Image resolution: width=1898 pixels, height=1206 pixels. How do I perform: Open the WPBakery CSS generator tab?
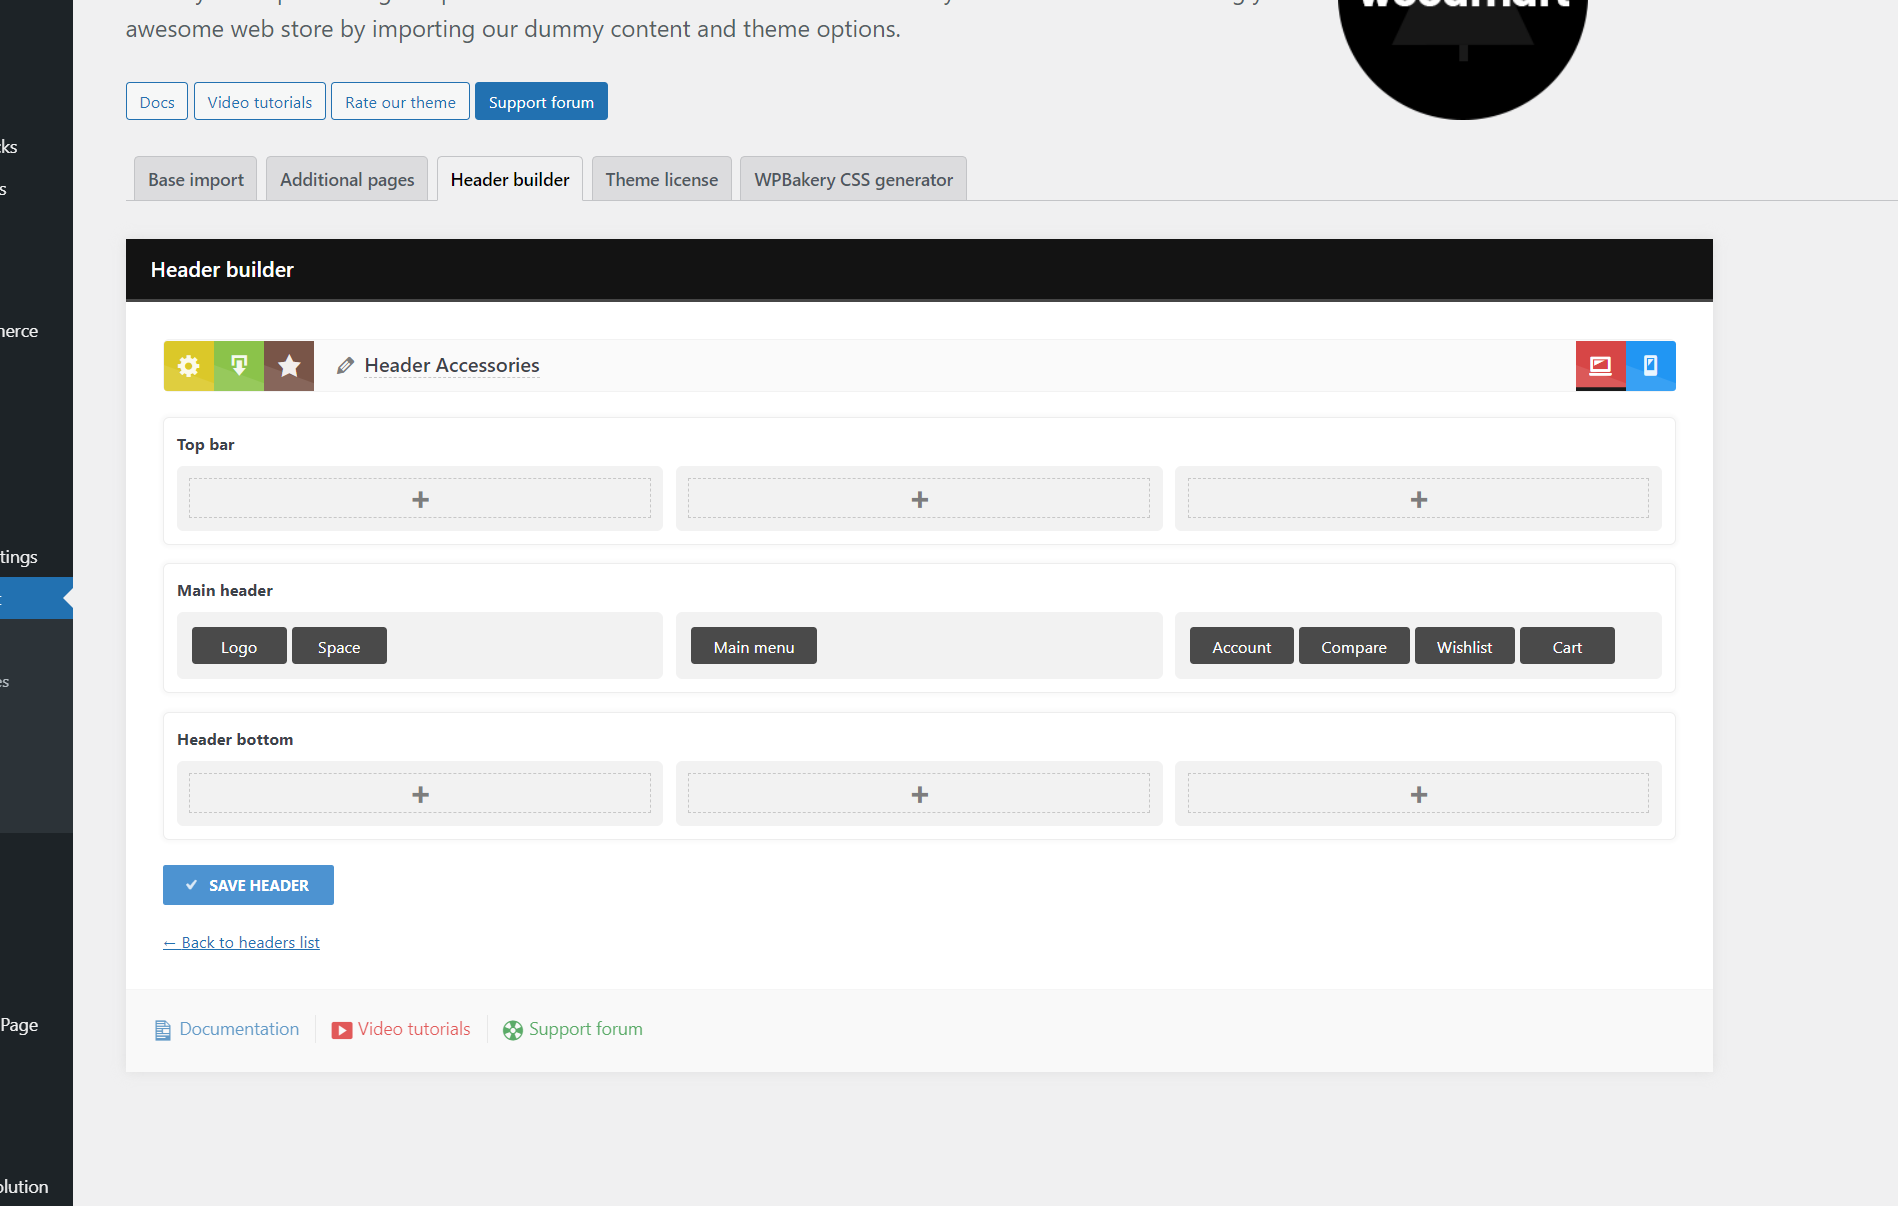[854, 179]
